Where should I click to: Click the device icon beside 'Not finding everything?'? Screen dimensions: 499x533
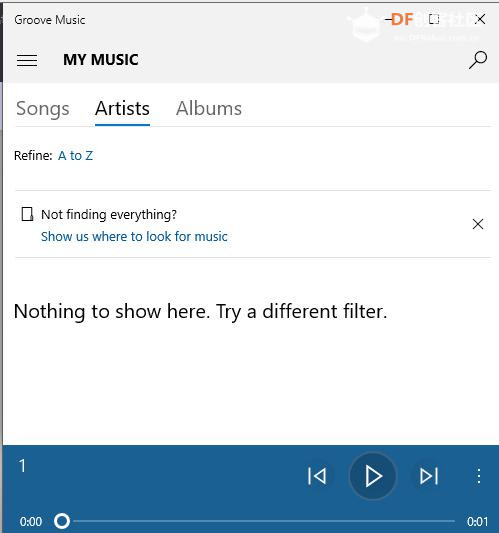click(27, 214)
